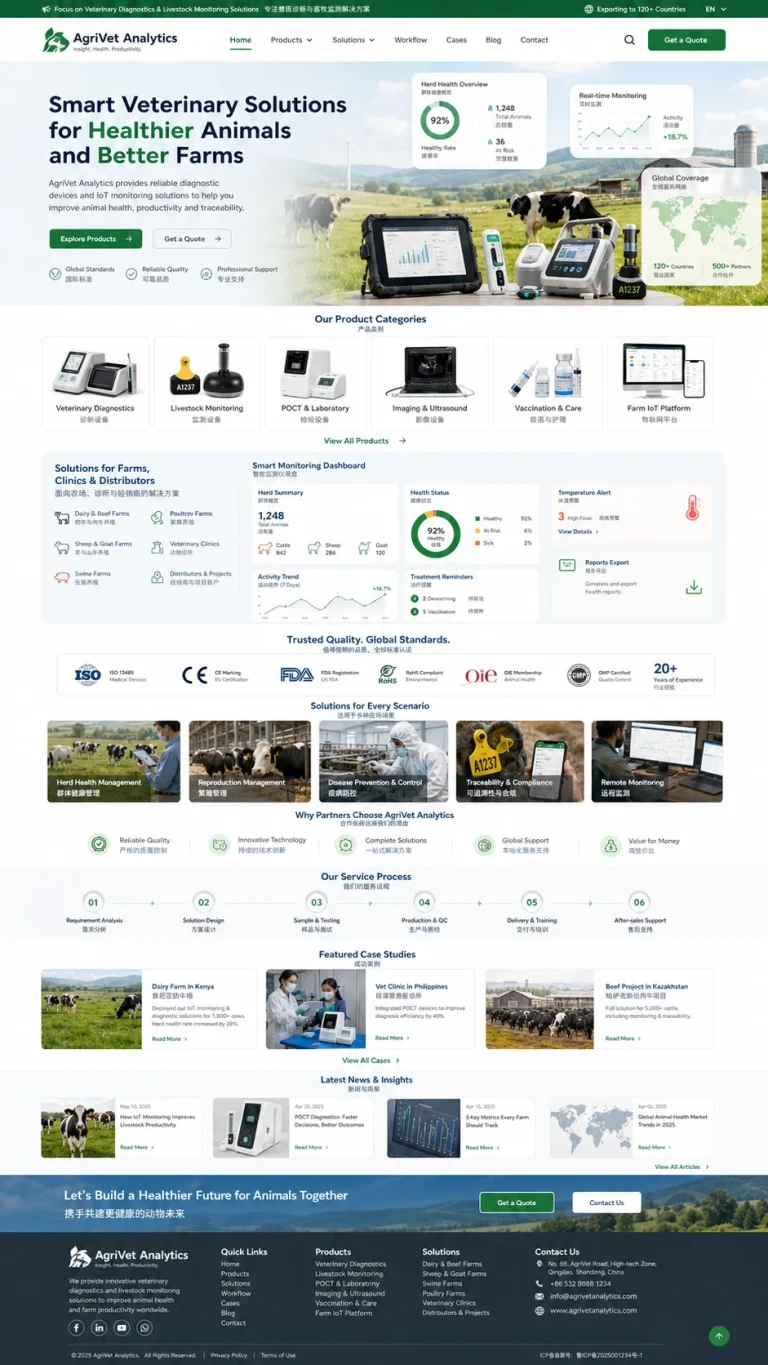Open the Traceability & Compliance scenario image
768x1365 pixels.
point(520,761)
